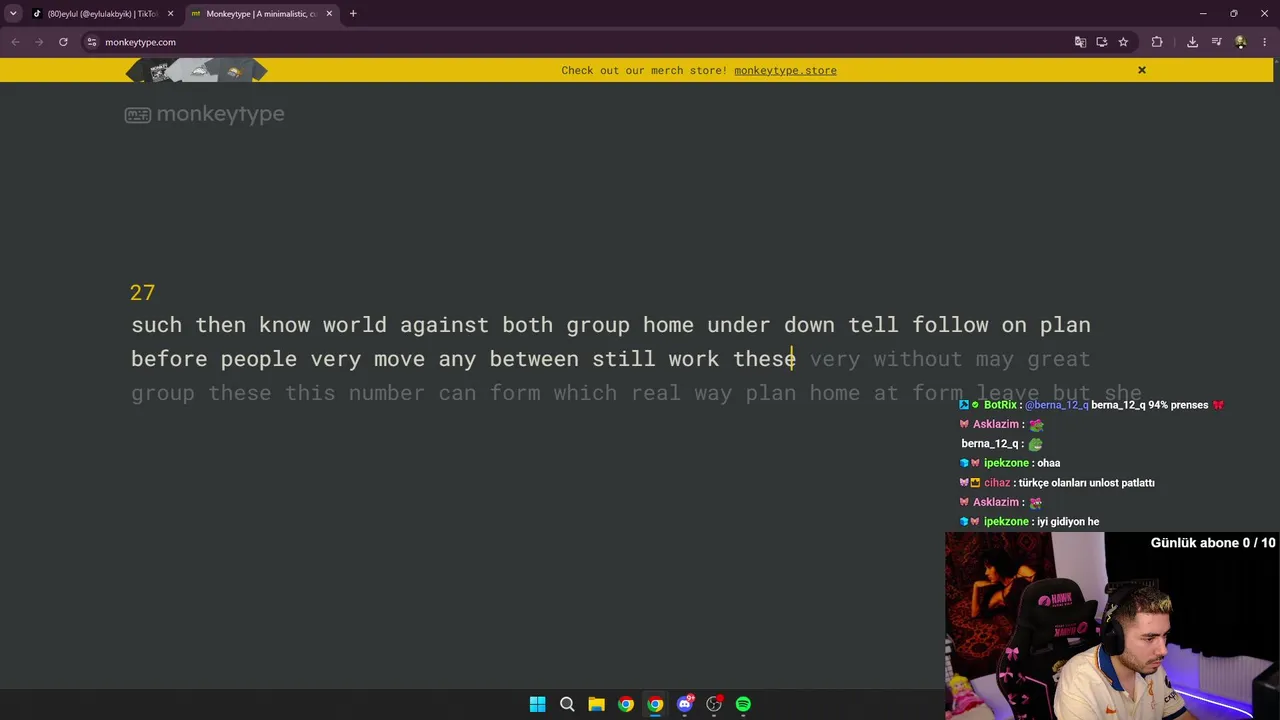Go back in the browser
The height and width of the screenshot is (720, 1280).
15,42
